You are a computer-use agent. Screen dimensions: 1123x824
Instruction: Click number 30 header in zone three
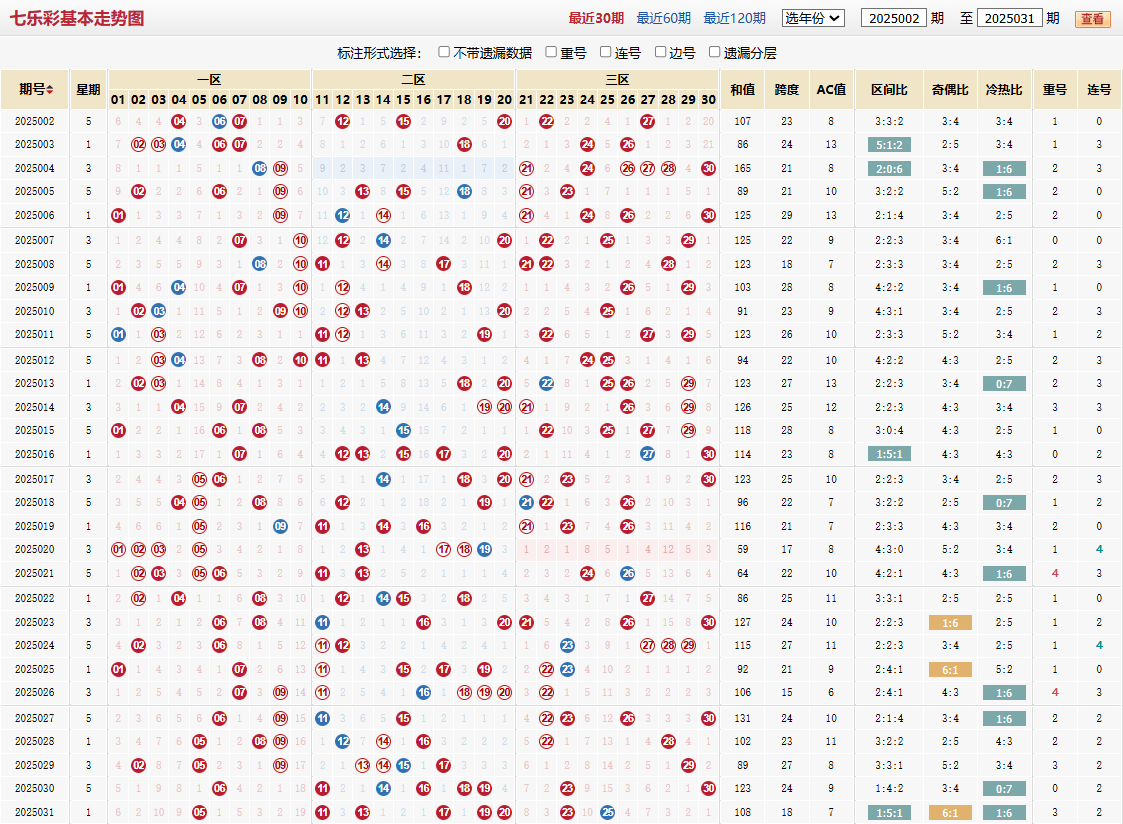[708, 100]
